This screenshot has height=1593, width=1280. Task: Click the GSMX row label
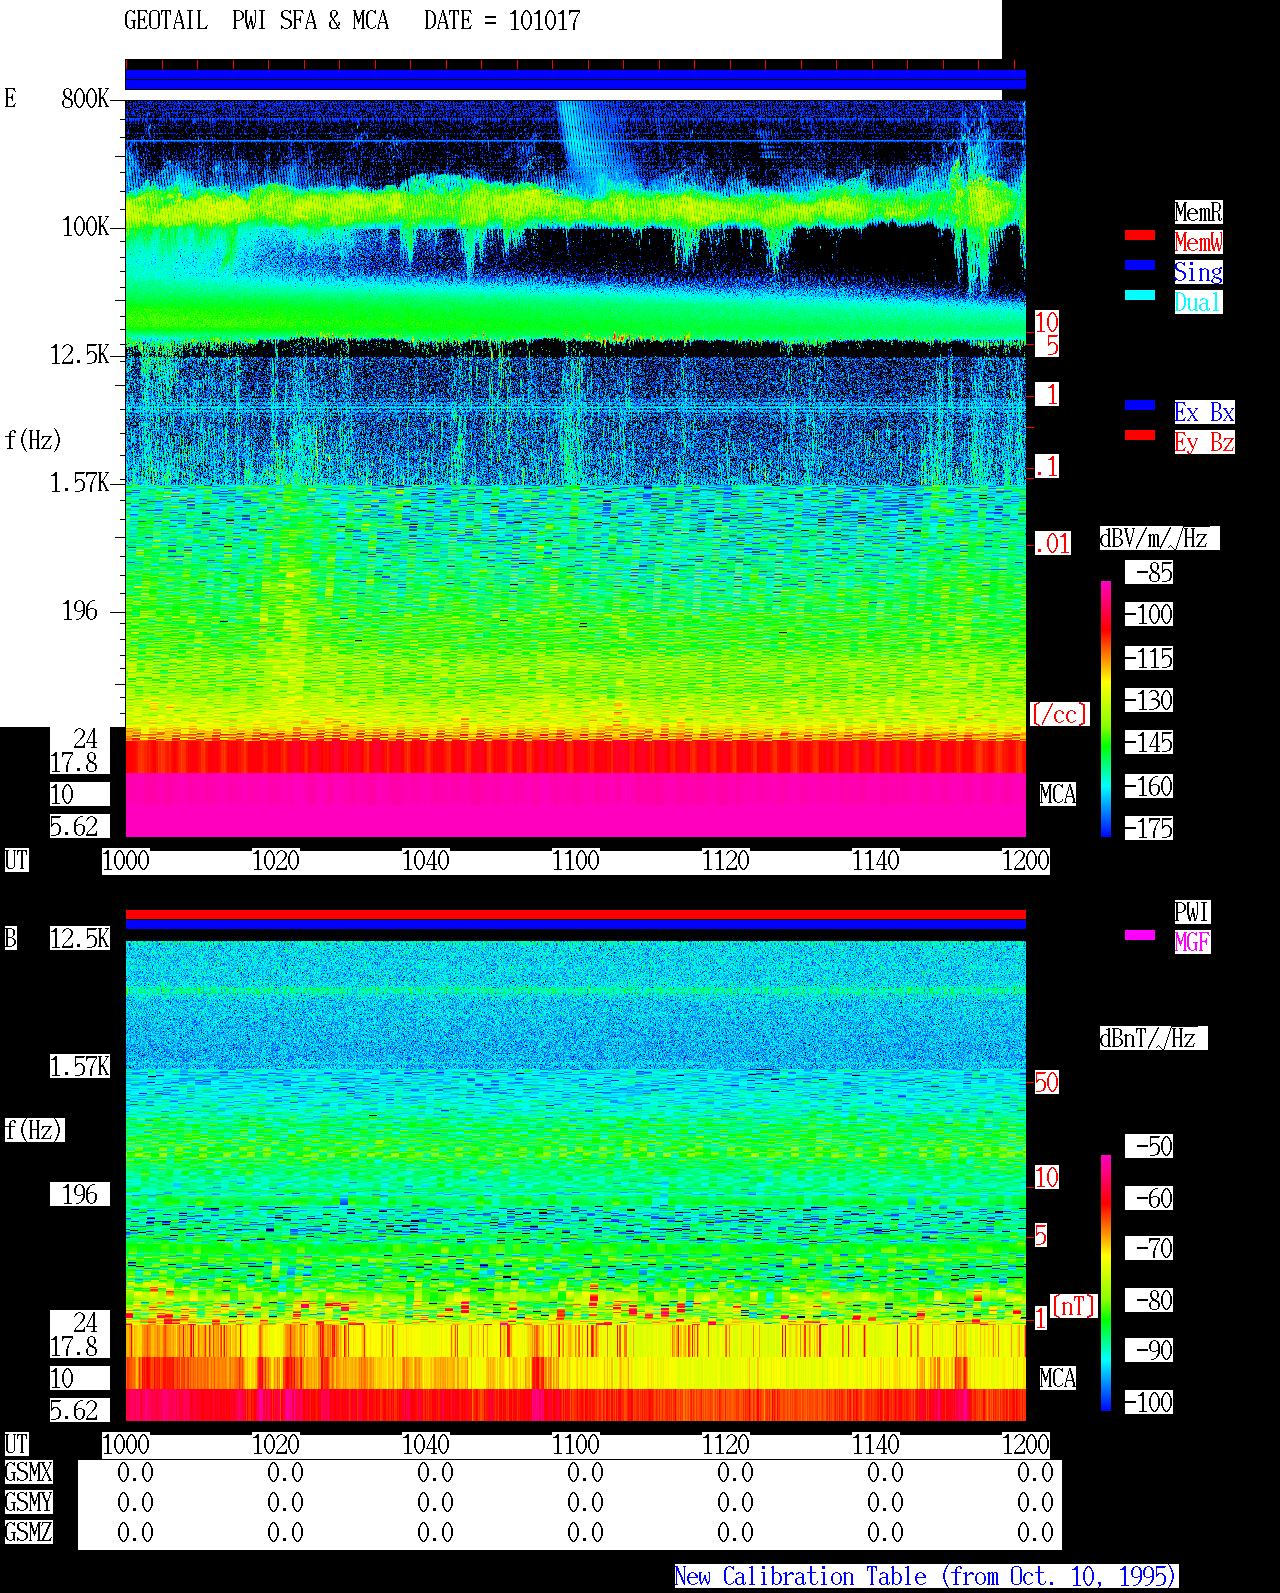pyautogui.click(x=28, y=1473)
